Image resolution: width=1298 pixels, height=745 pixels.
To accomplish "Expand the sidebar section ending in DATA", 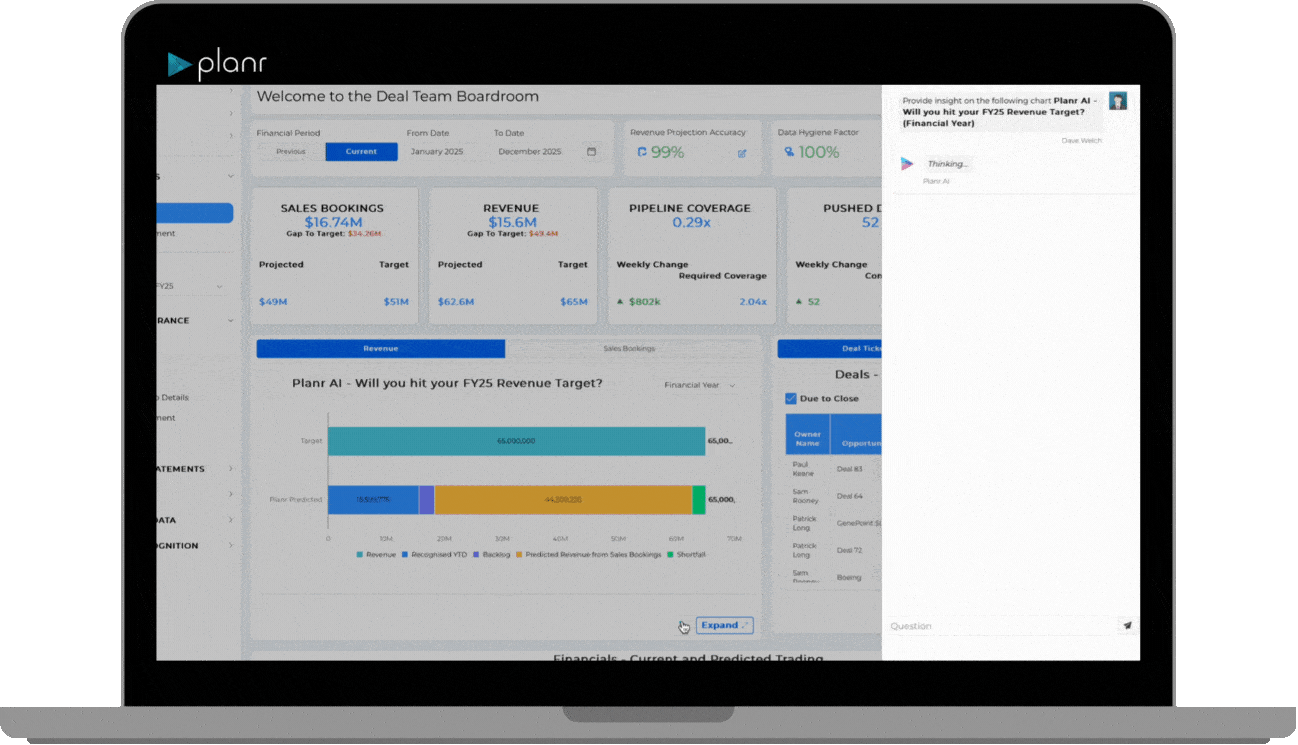I will (231, 520).
